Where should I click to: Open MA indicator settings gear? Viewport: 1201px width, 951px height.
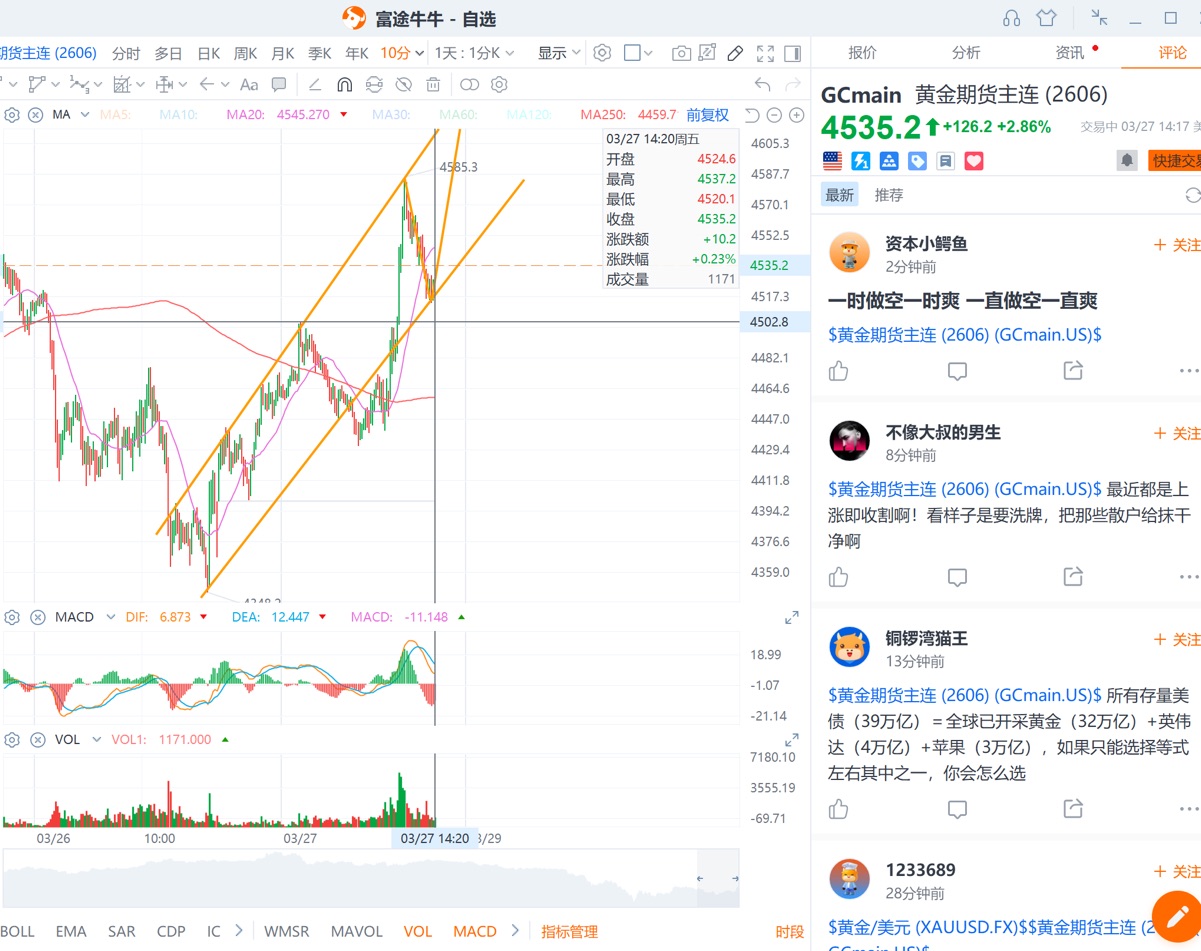(x=12, y=115)
